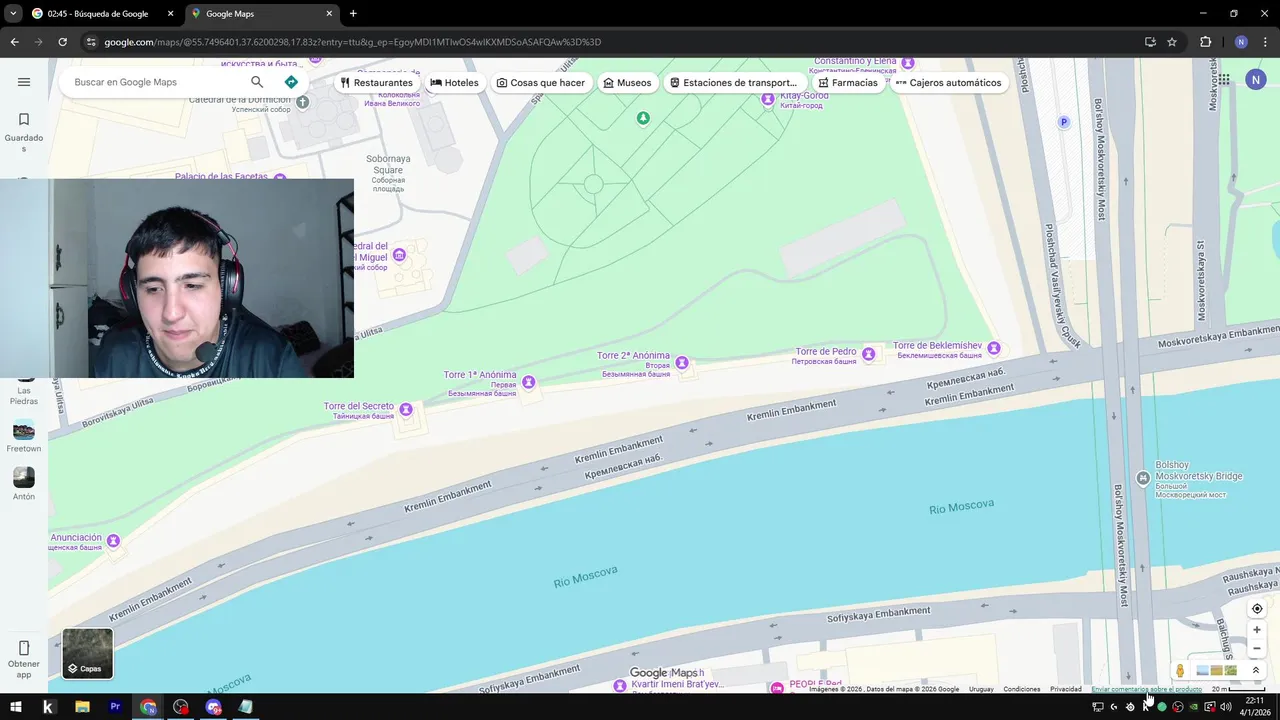The image size is (1280, 720).
Task: Select Cajeros automáticos chip
Action: click(949, 83)
